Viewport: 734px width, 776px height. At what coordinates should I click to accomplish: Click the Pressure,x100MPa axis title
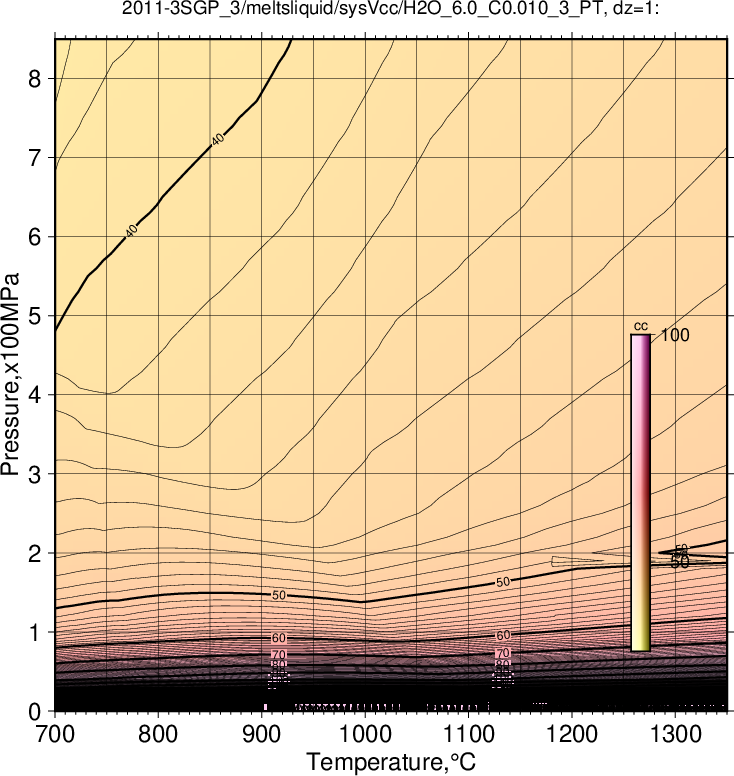[10, 374]
